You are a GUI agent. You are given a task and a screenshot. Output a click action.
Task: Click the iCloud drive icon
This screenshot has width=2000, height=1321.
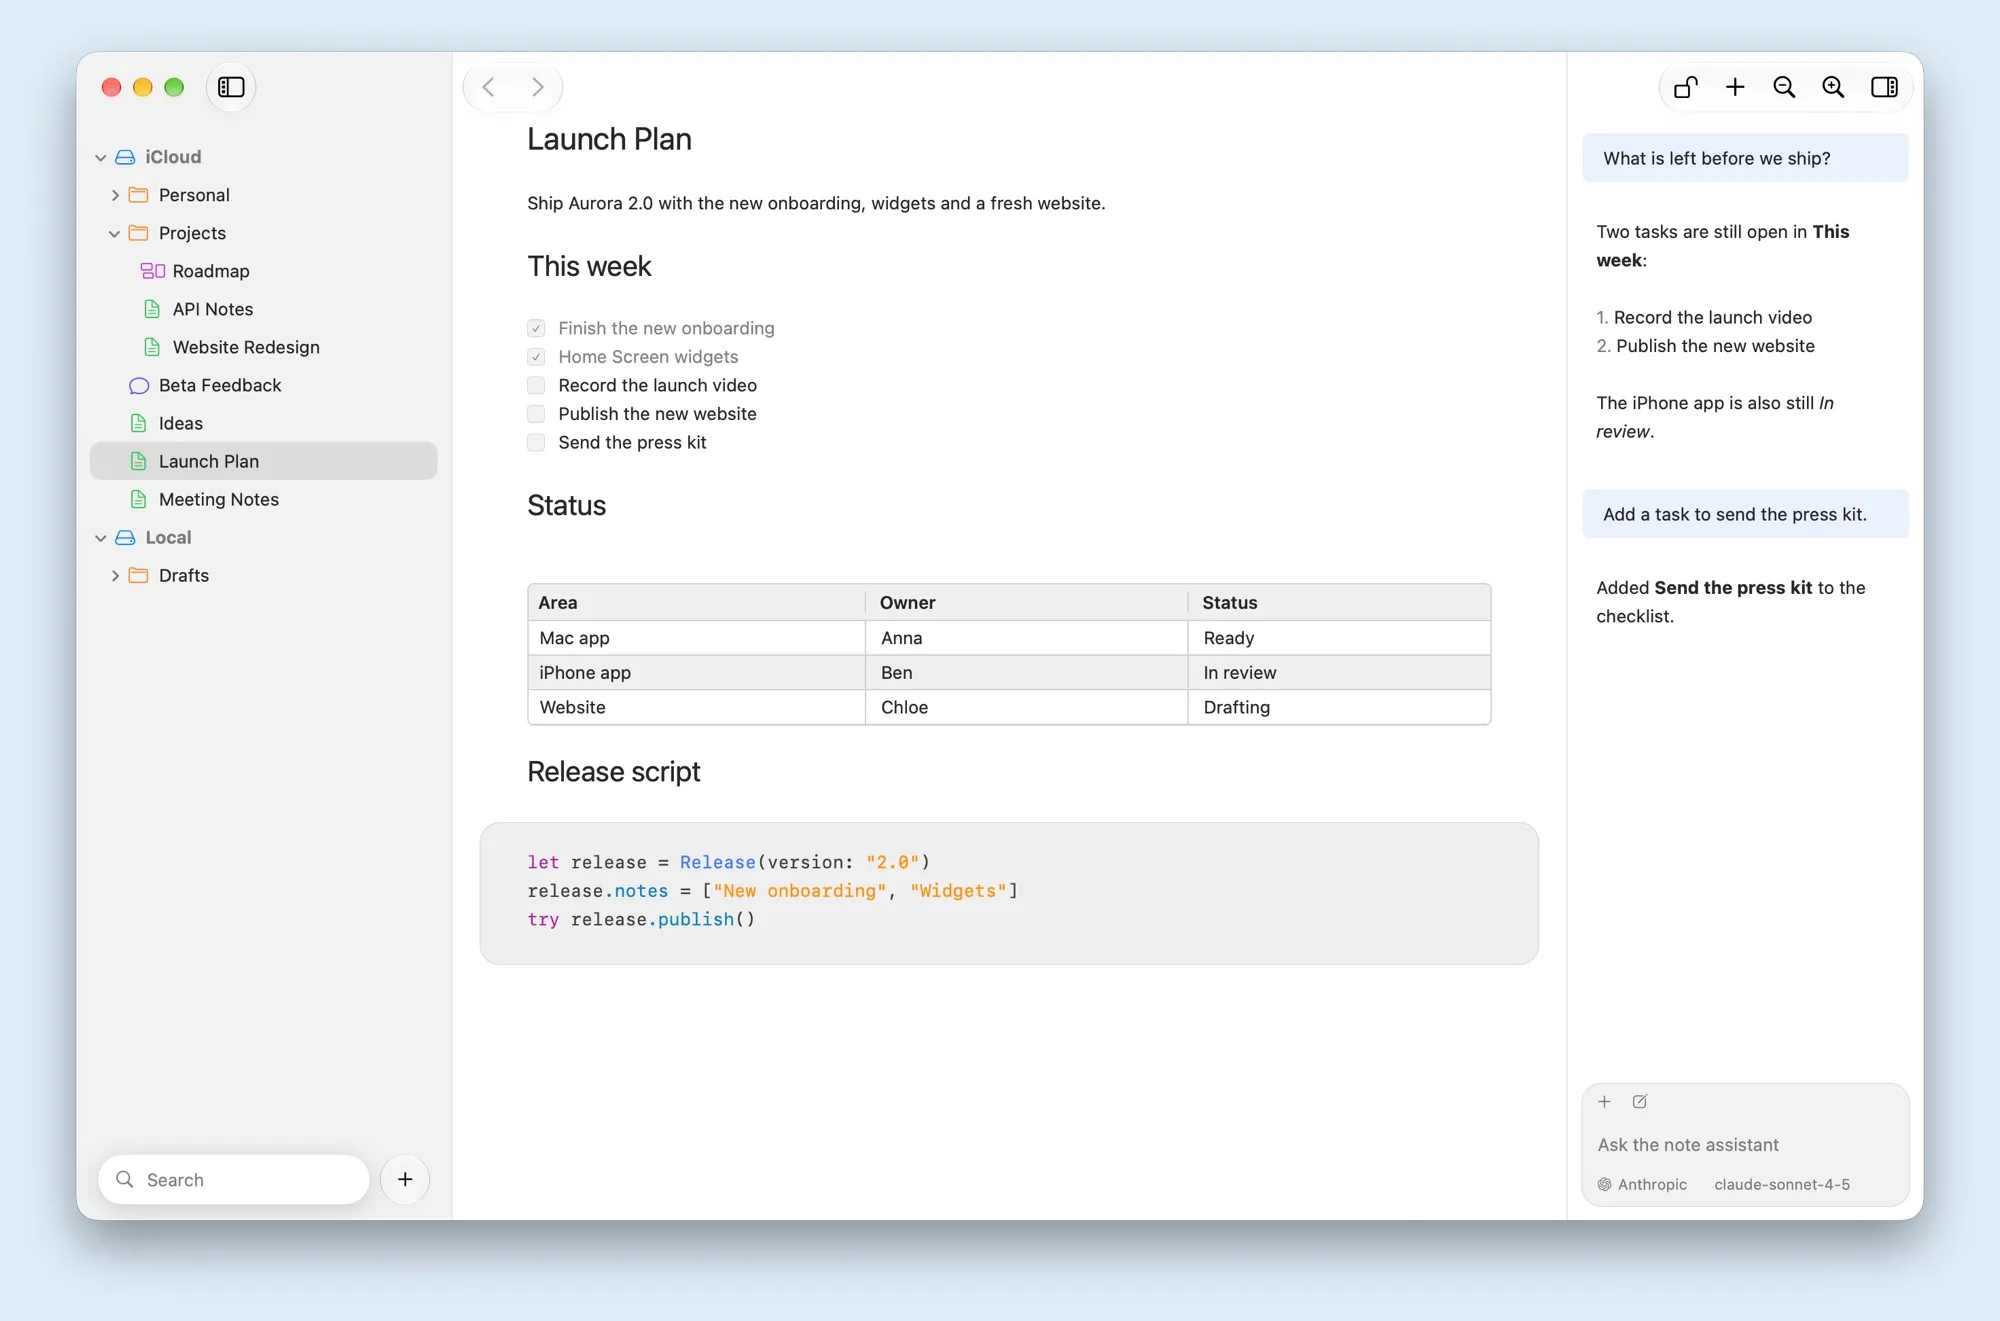pos(125,157)
